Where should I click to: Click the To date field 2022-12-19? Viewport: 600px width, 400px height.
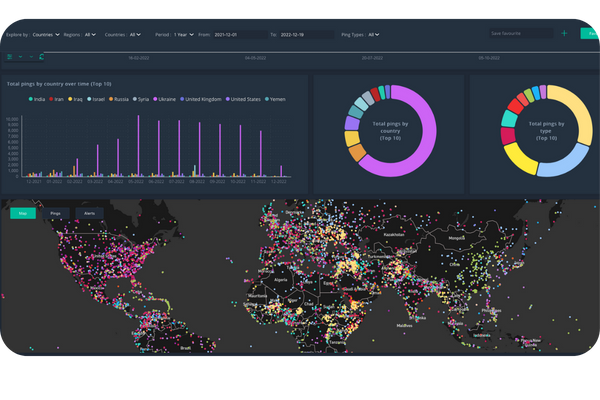point(307,34)
